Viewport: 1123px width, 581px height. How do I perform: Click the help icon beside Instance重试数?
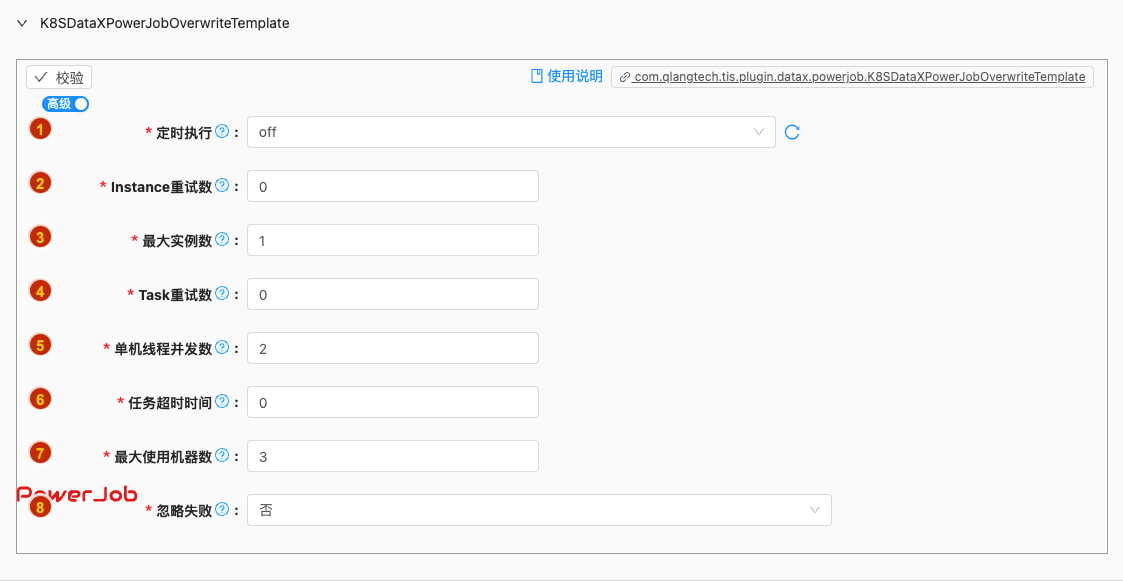[222, 185]
